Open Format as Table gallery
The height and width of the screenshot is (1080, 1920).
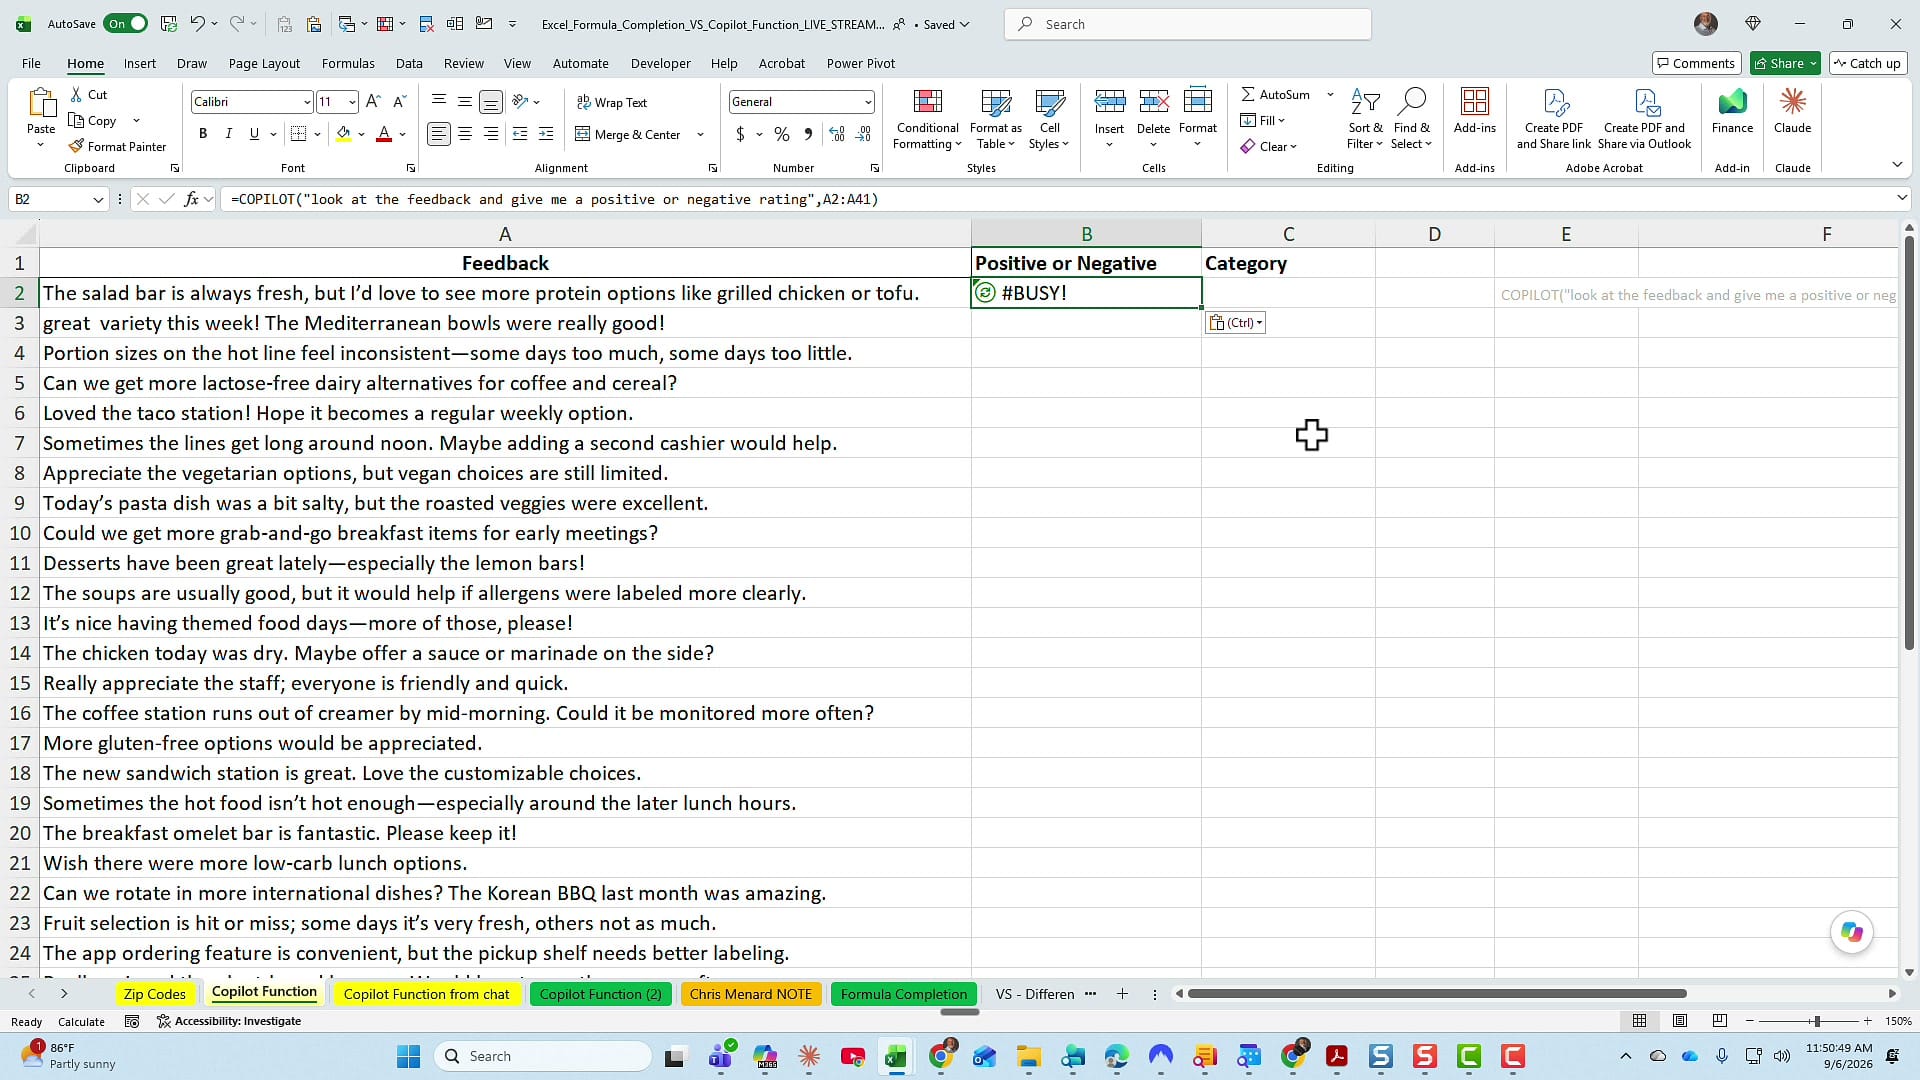[996, 119]
